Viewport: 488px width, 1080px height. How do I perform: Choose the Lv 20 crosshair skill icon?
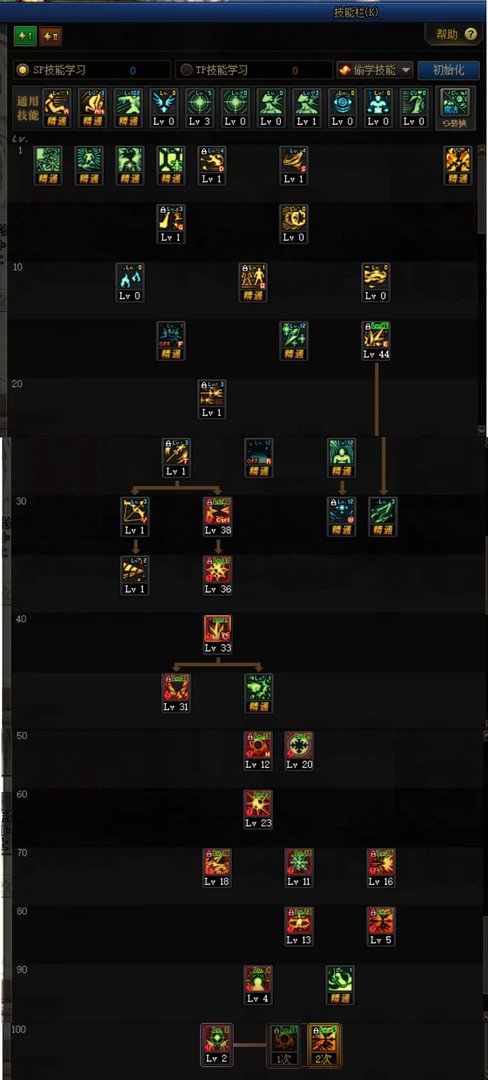(x=299, y=751)
